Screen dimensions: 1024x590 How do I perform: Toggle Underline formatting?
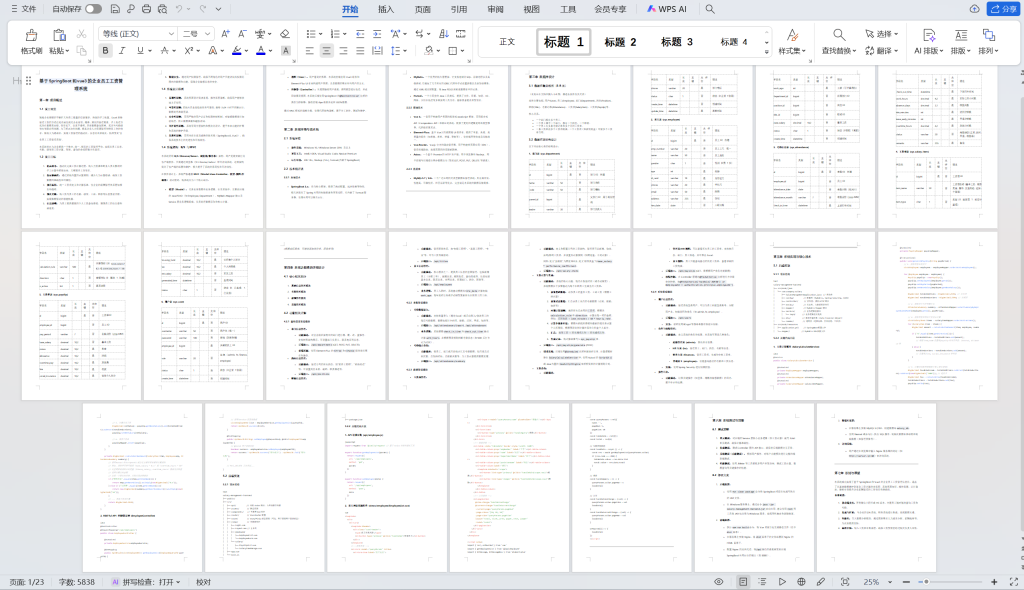pos(140,50)
